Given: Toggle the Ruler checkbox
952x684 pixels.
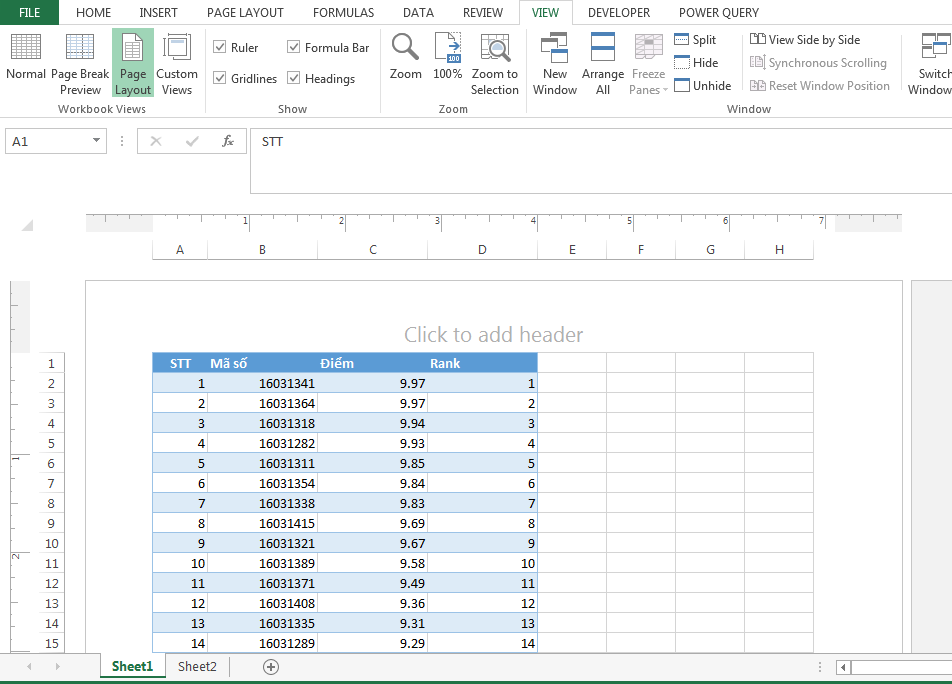Looking at the screenshot, I should [x=220, y=47].
